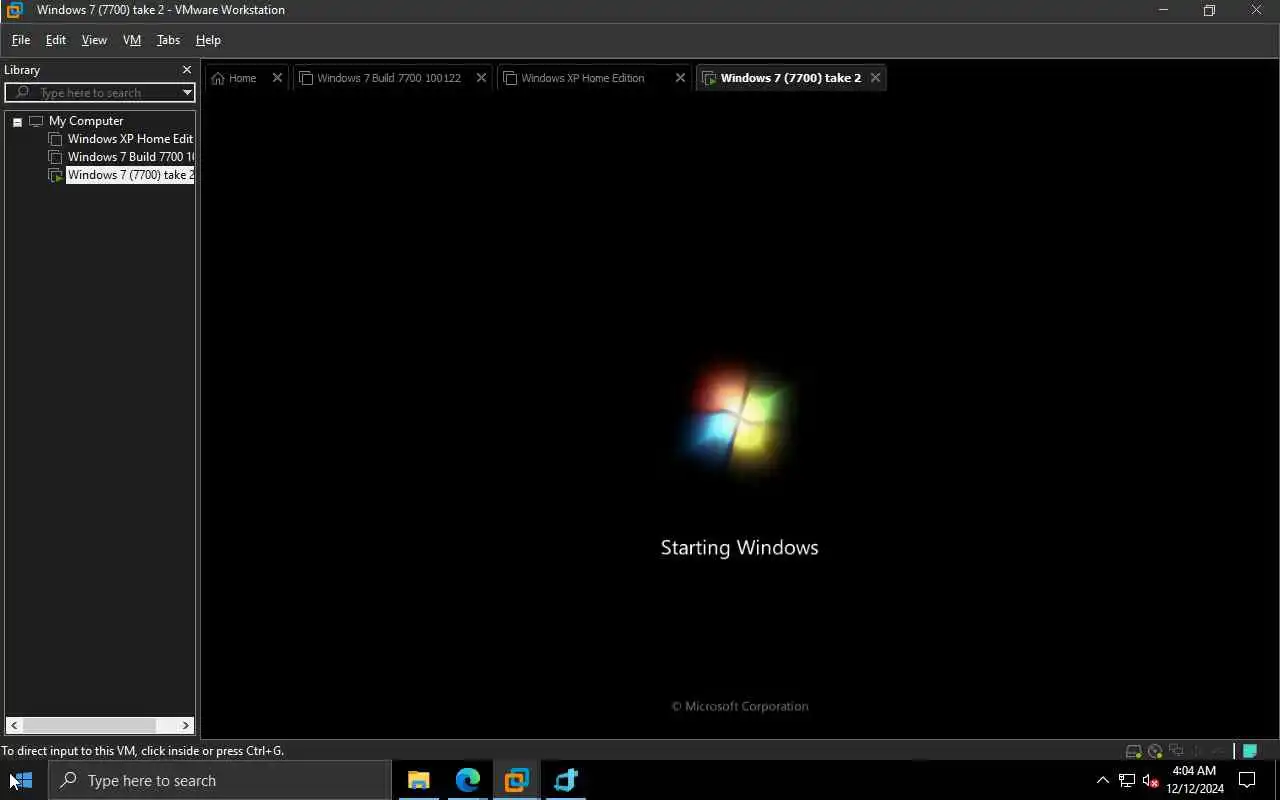Select Windows 7 Build 7700 in Library tree

[130, 157]
